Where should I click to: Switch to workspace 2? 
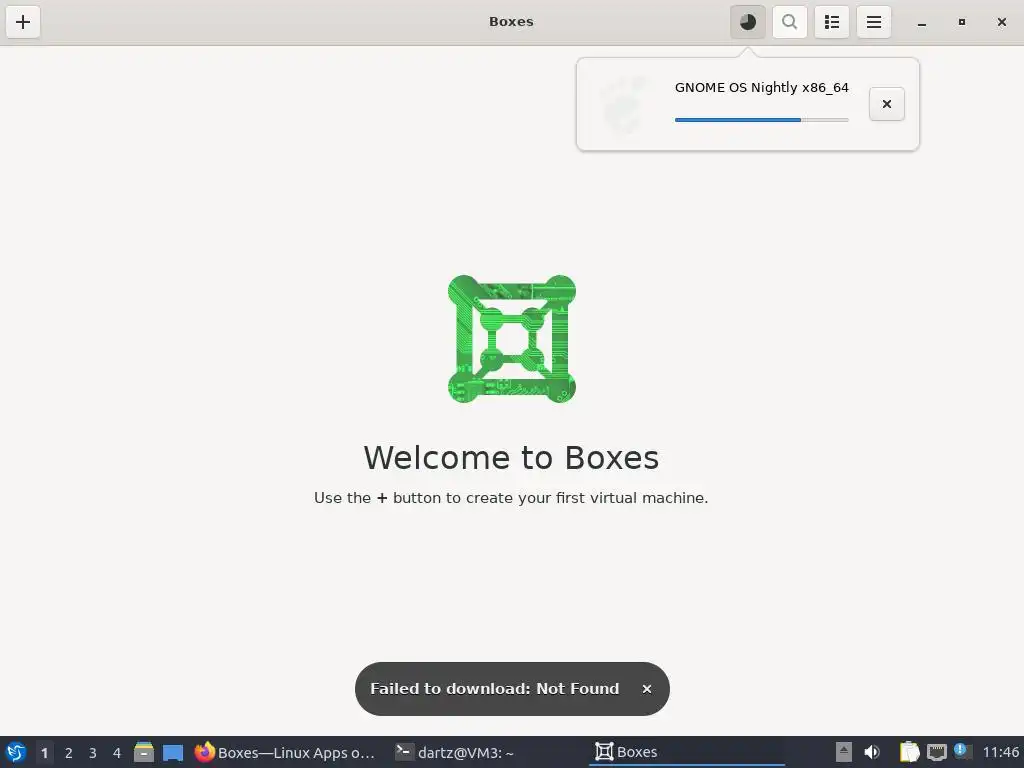click(69, 753)
